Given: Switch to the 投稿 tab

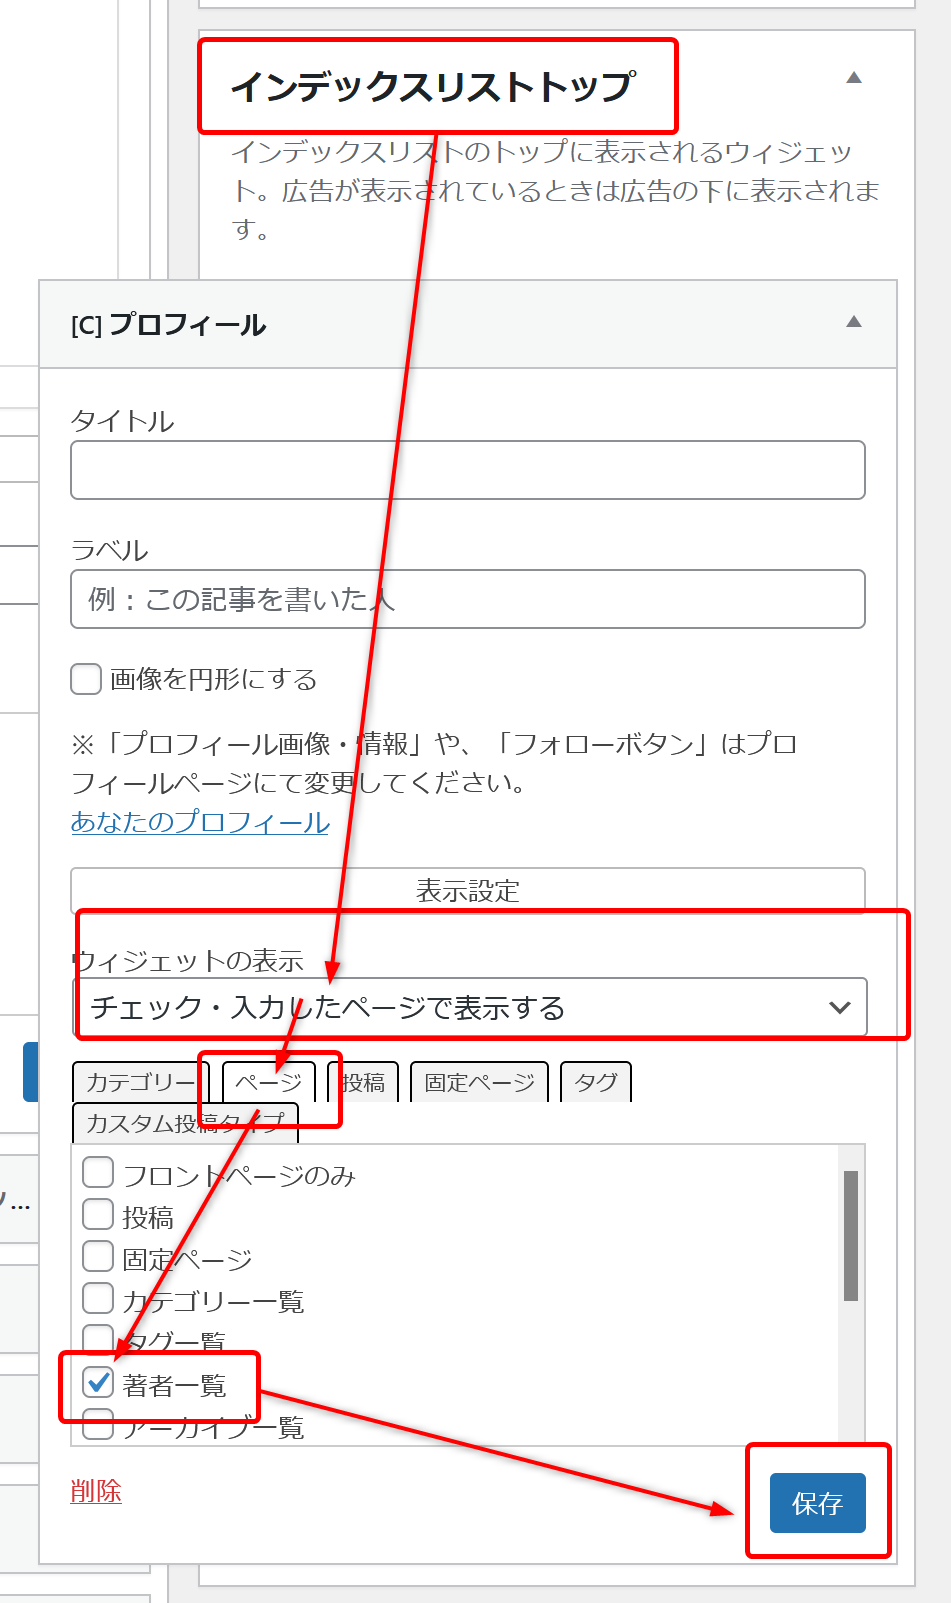Looking at the screenshot, I should pyautogui.click(x=364, y=1082).
